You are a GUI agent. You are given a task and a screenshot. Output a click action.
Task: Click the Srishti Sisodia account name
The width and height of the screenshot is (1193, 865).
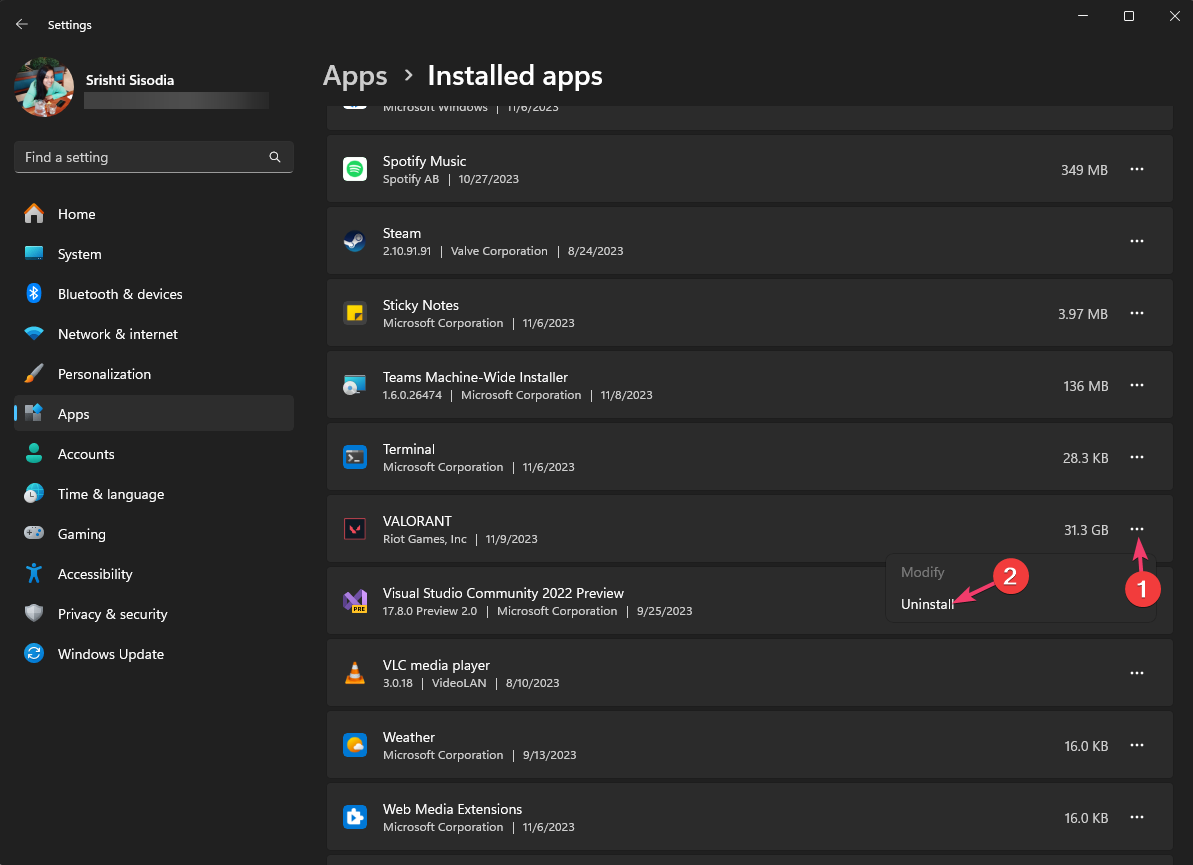pos(130,80)
